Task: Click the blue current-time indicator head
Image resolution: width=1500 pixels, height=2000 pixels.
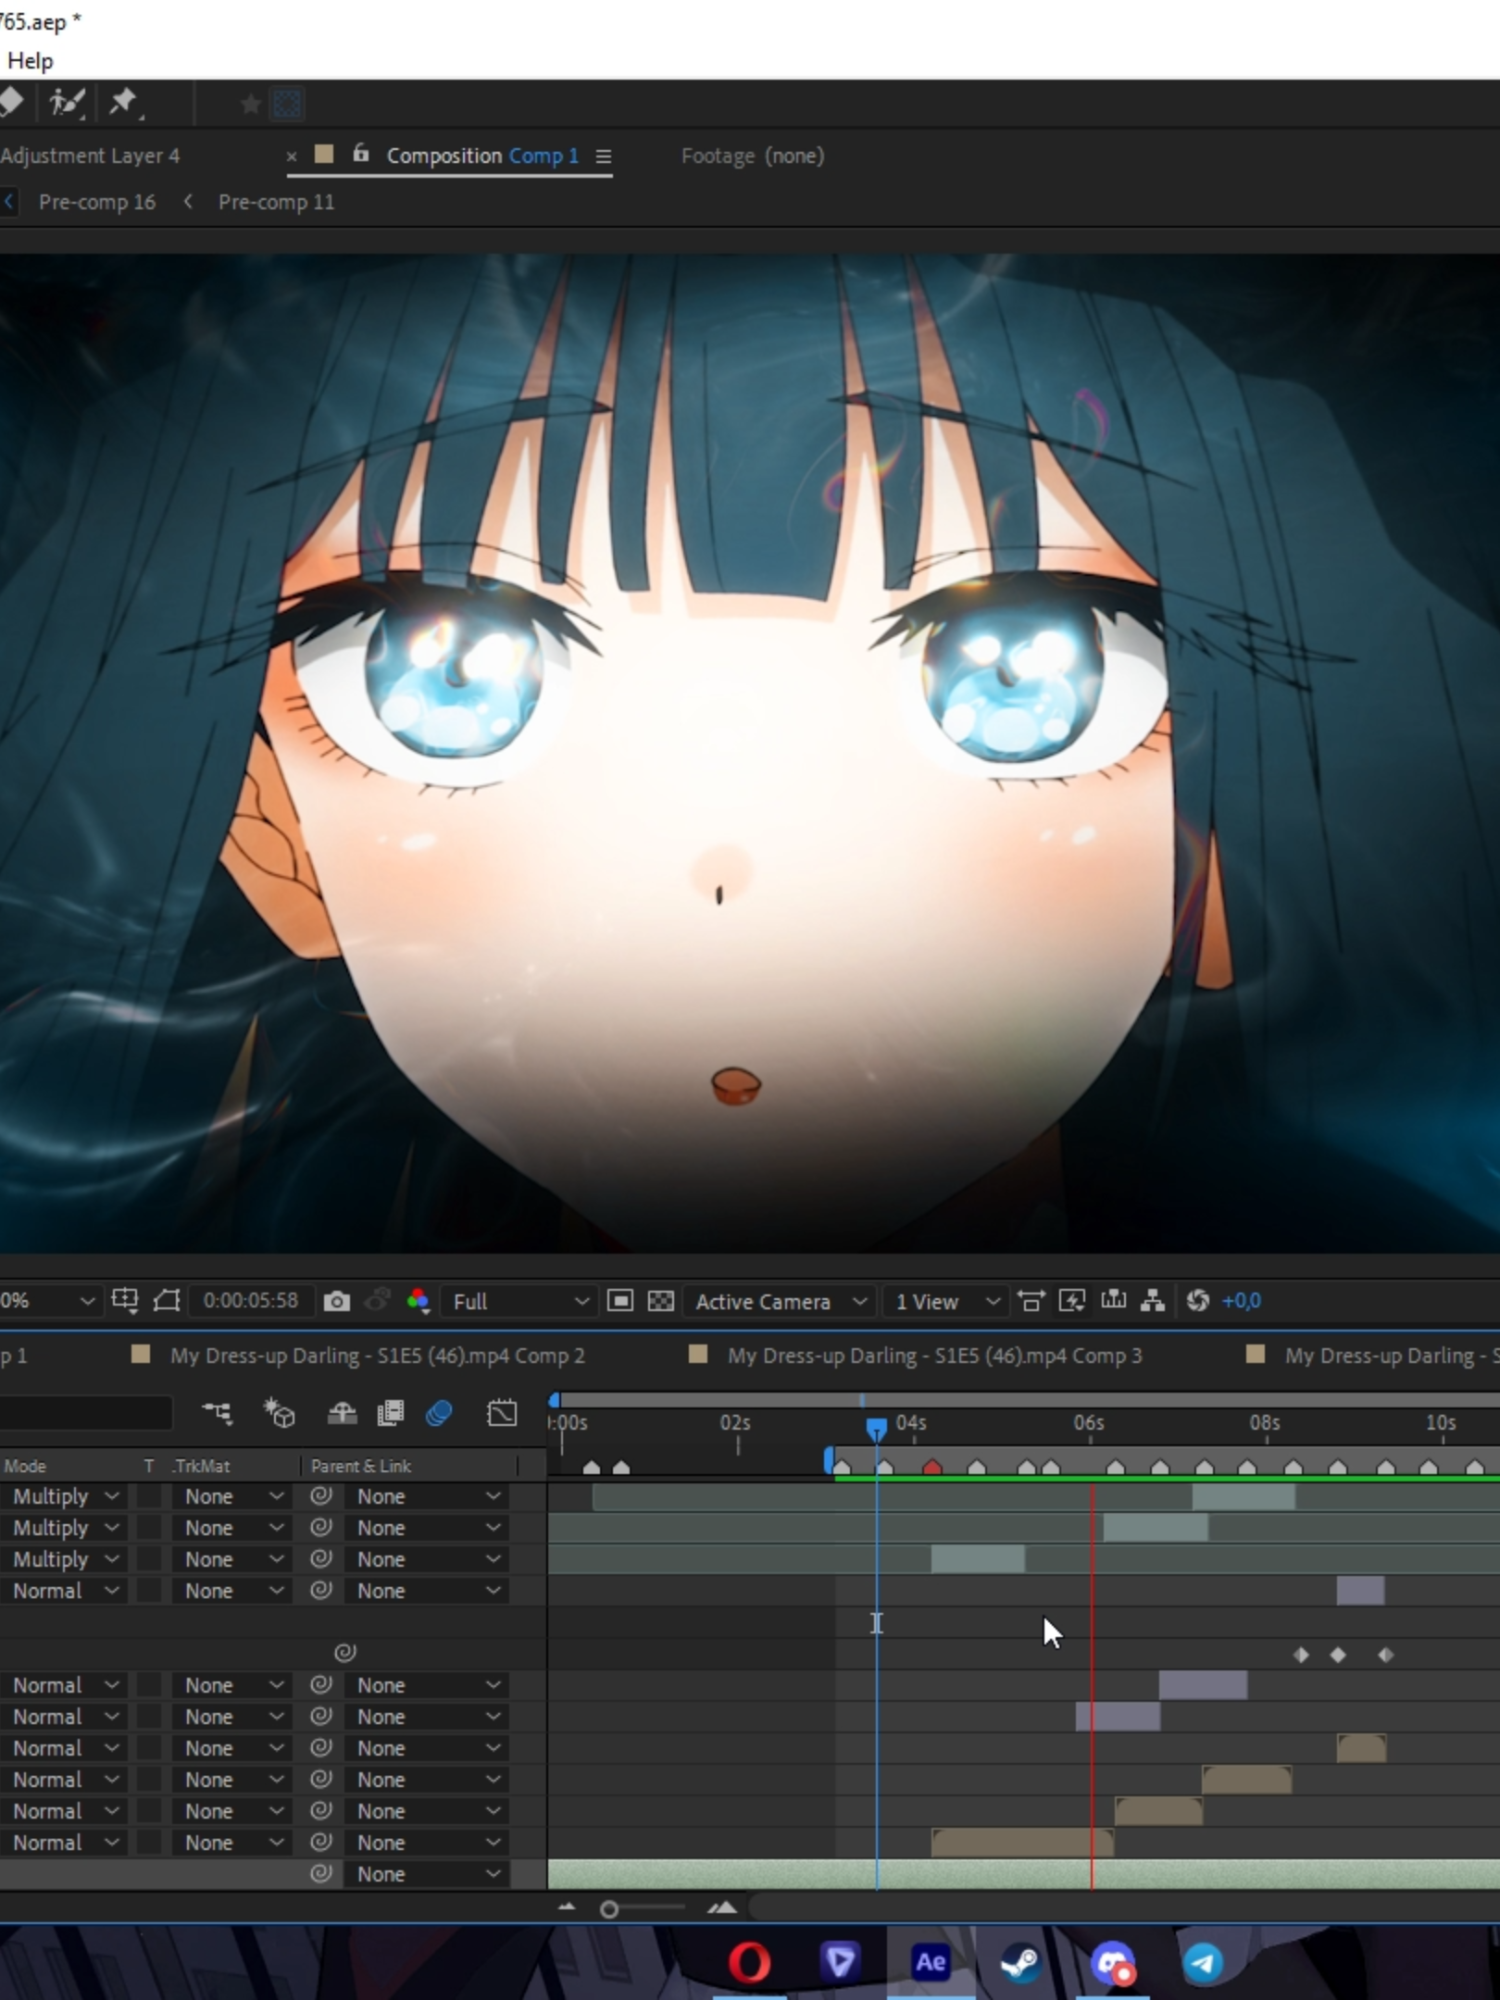Action: point(876,1428)
